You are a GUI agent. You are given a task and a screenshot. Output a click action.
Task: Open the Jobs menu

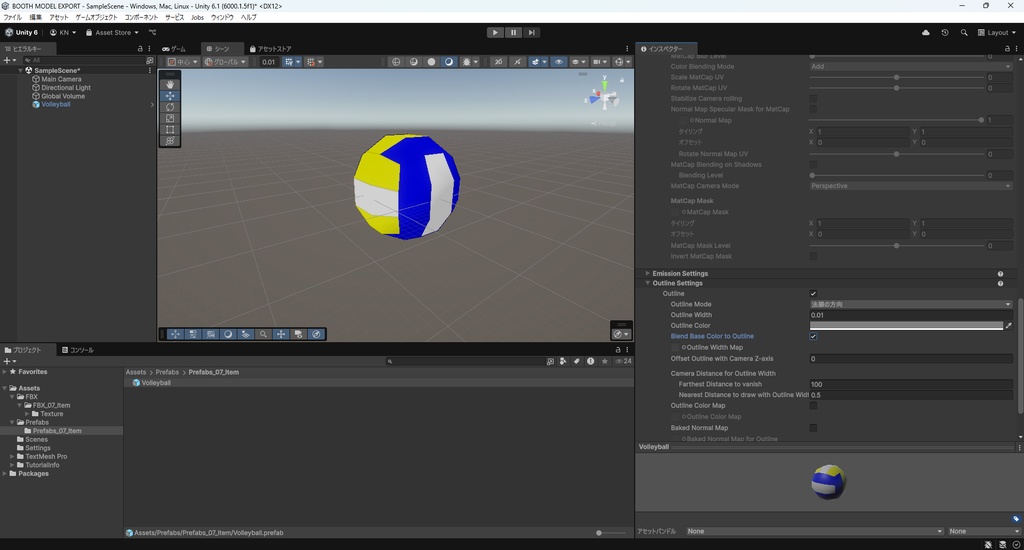197,17
